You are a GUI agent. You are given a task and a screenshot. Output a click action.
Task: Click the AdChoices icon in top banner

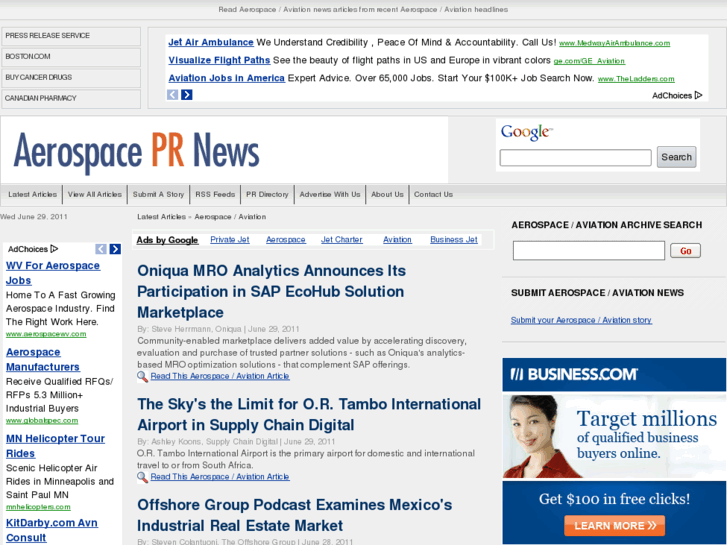[698, 95]
